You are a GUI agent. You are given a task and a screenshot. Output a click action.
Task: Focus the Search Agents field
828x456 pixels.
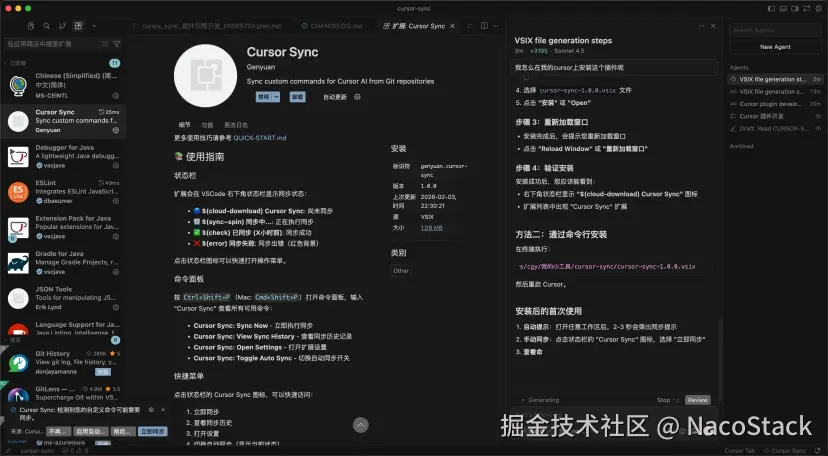[x=775, y=30]
